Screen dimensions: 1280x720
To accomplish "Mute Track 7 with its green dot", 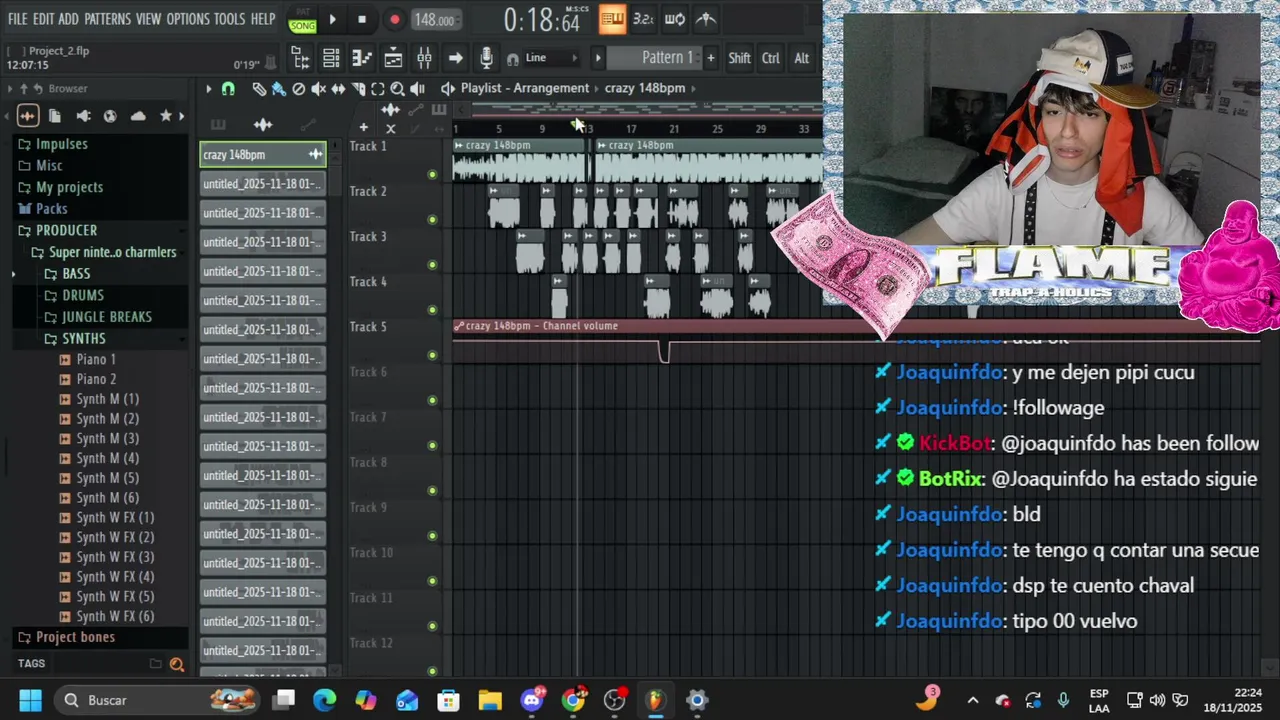I will tap(432, 446).
